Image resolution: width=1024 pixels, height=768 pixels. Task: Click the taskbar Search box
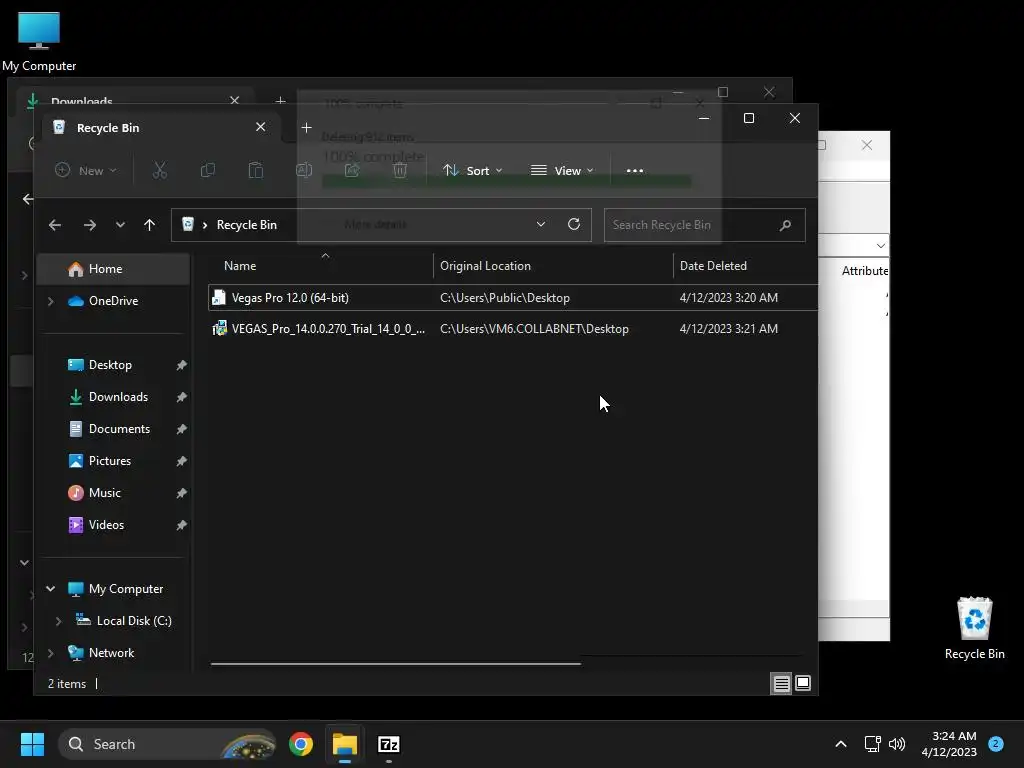coord(167,744)
